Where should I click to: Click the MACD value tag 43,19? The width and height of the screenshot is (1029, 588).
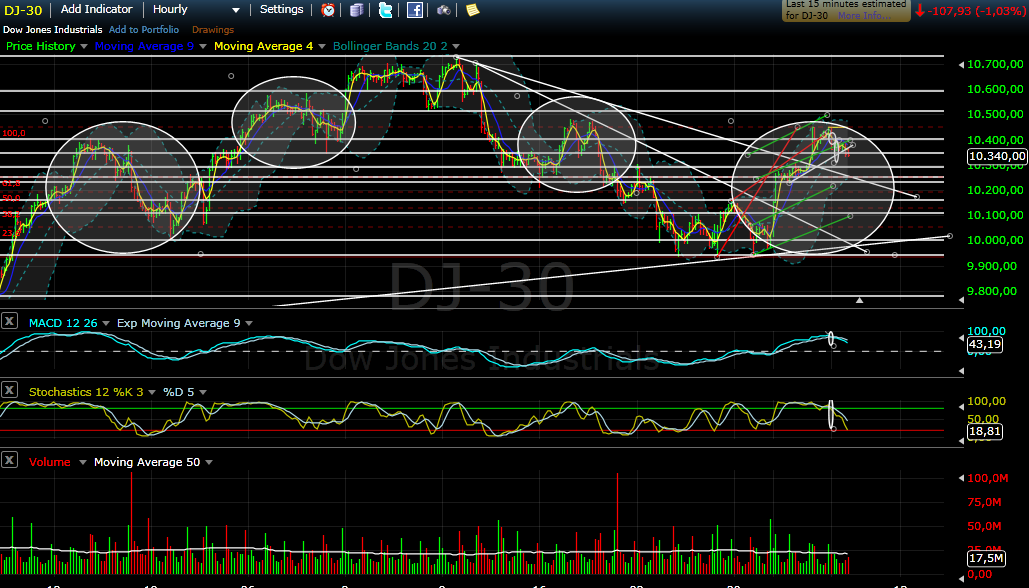(x=984, y=345)
